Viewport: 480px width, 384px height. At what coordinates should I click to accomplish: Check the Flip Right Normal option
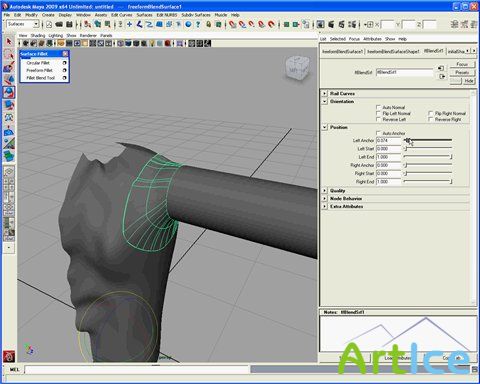[x=431, y=113]
